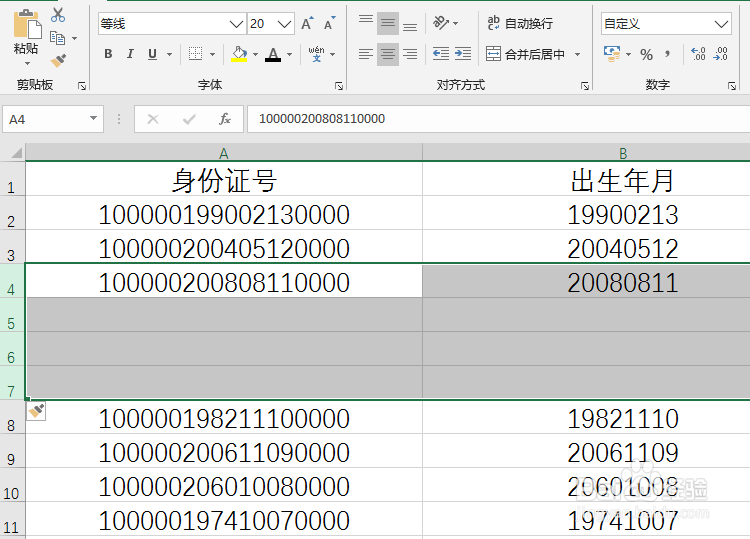Click the text orientation icon
The image size is (750, 539).
(441, 23)
